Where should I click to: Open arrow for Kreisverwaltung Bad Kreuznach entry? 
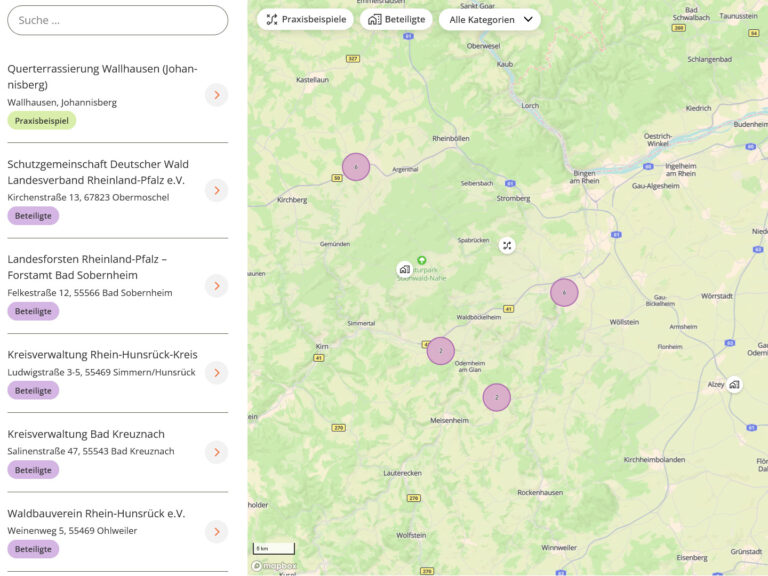pos(216,452)
